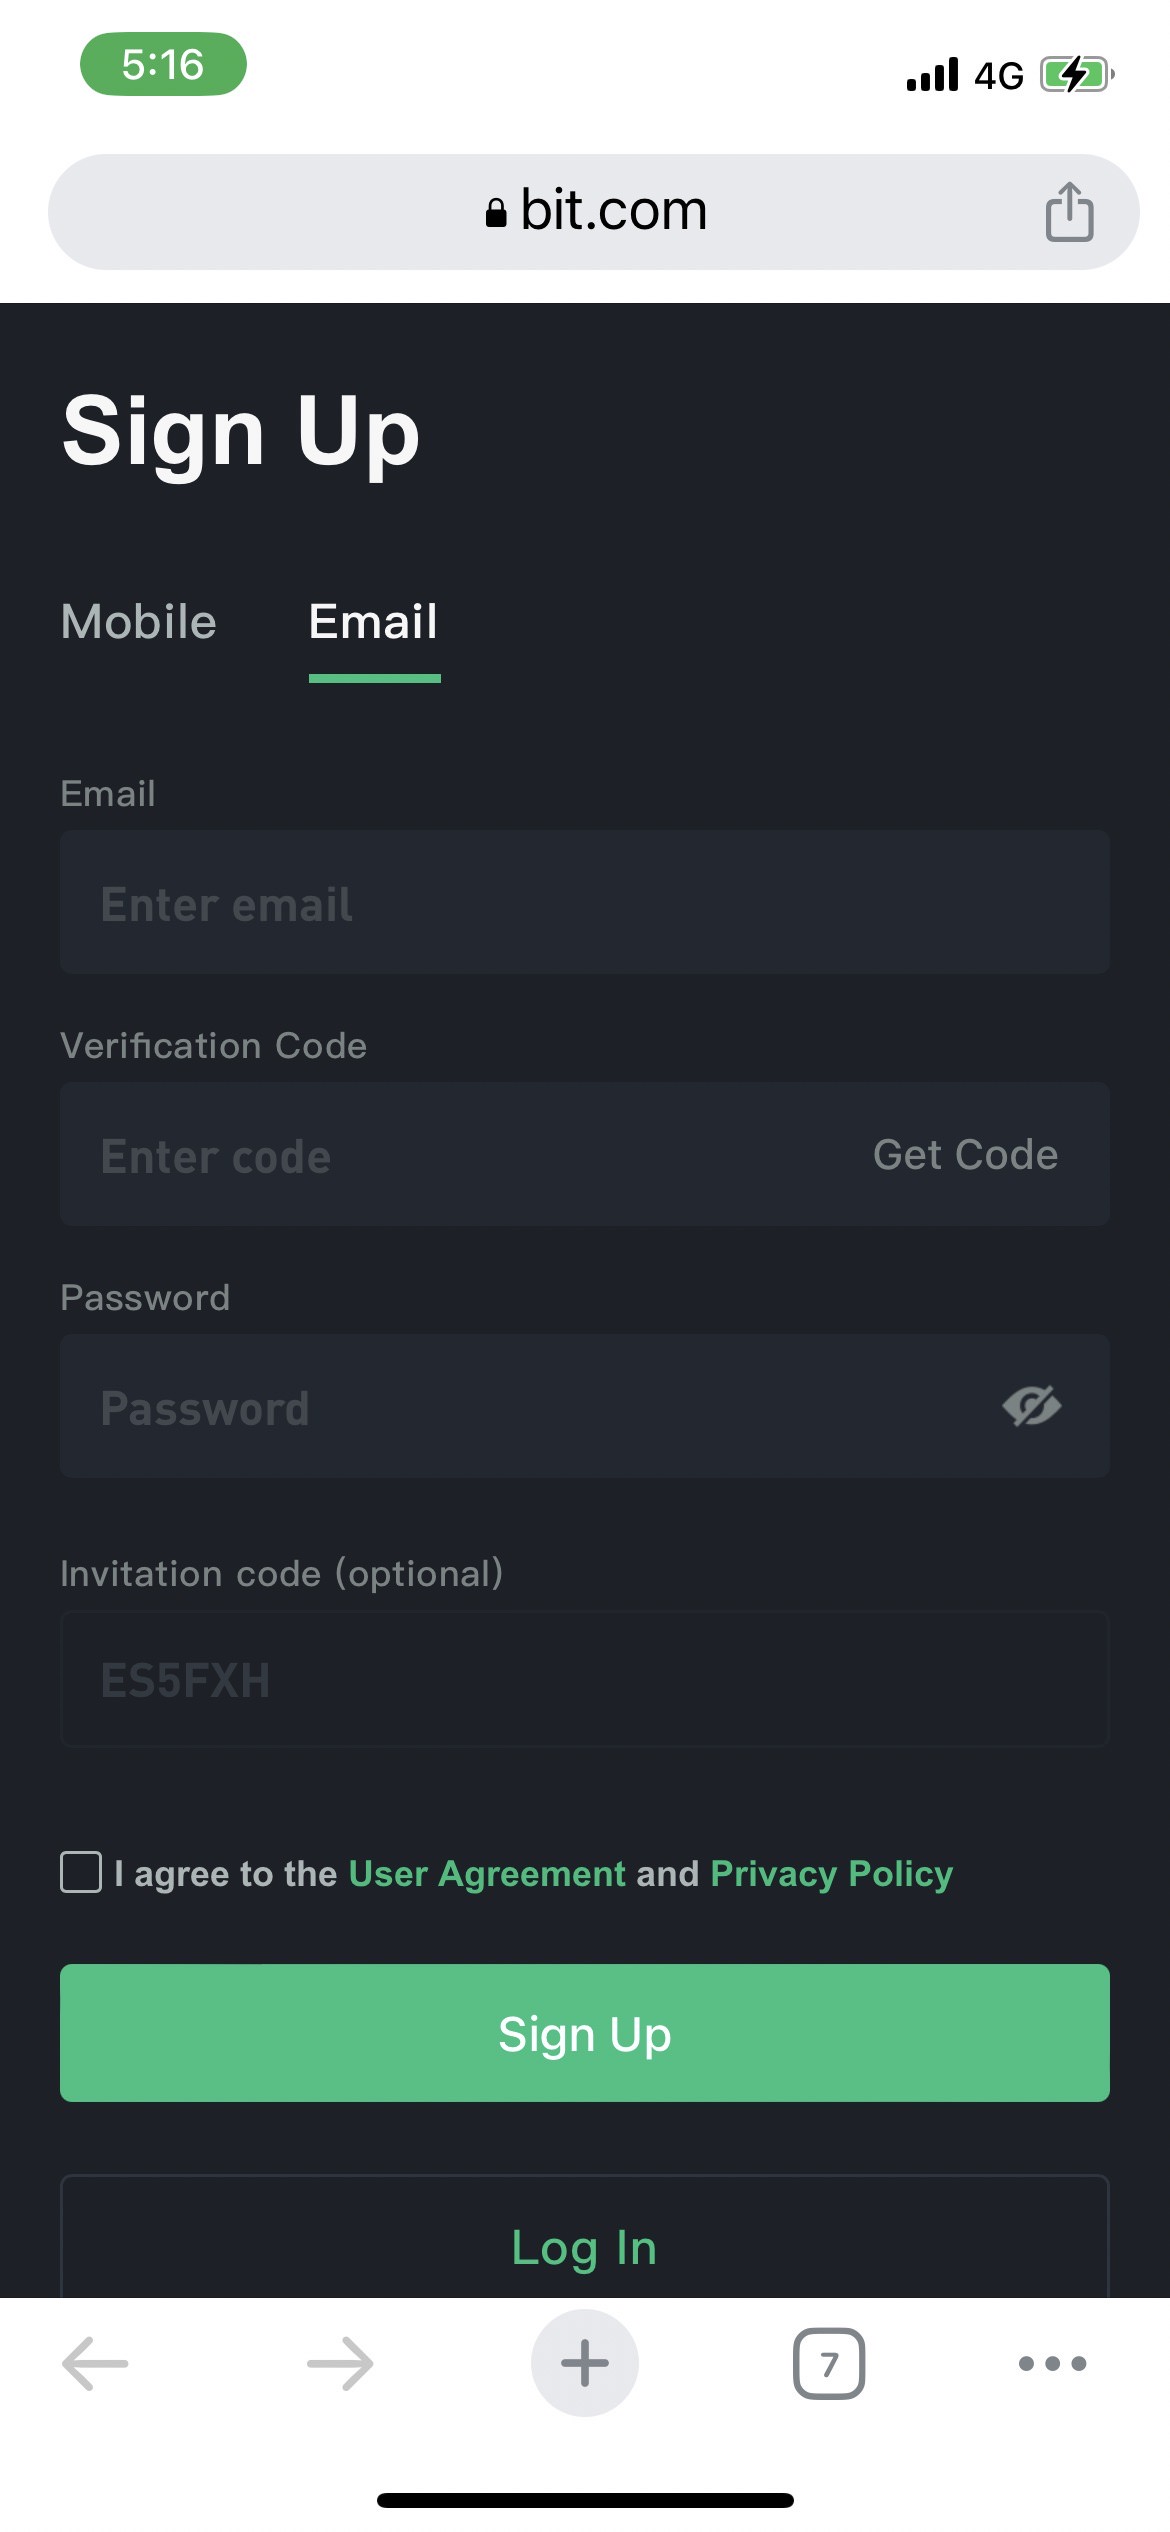Focus the Enter email field
1170x2532 pixels.
(x=585, y=902)
